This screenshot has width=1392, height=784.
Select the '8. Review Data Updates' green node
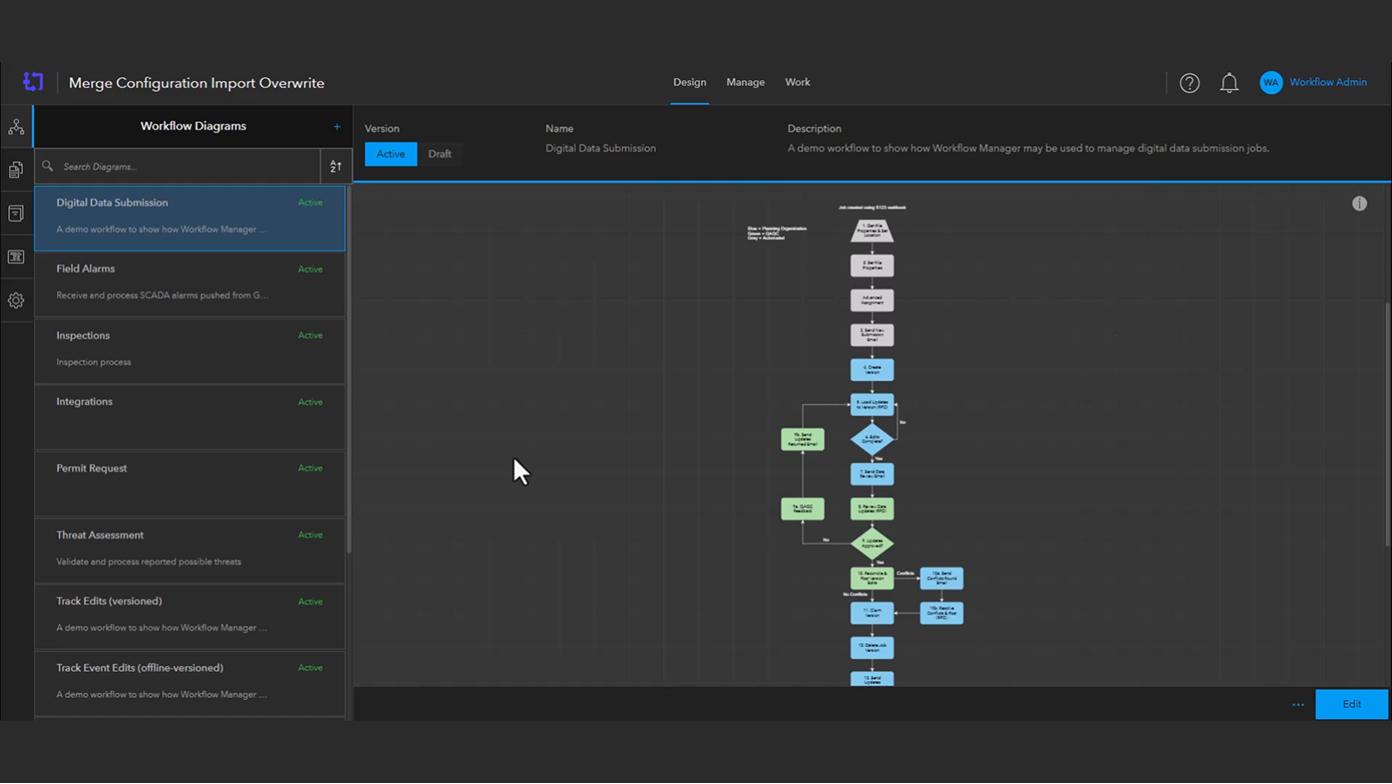pyautogui.click(x=872, y=509)
